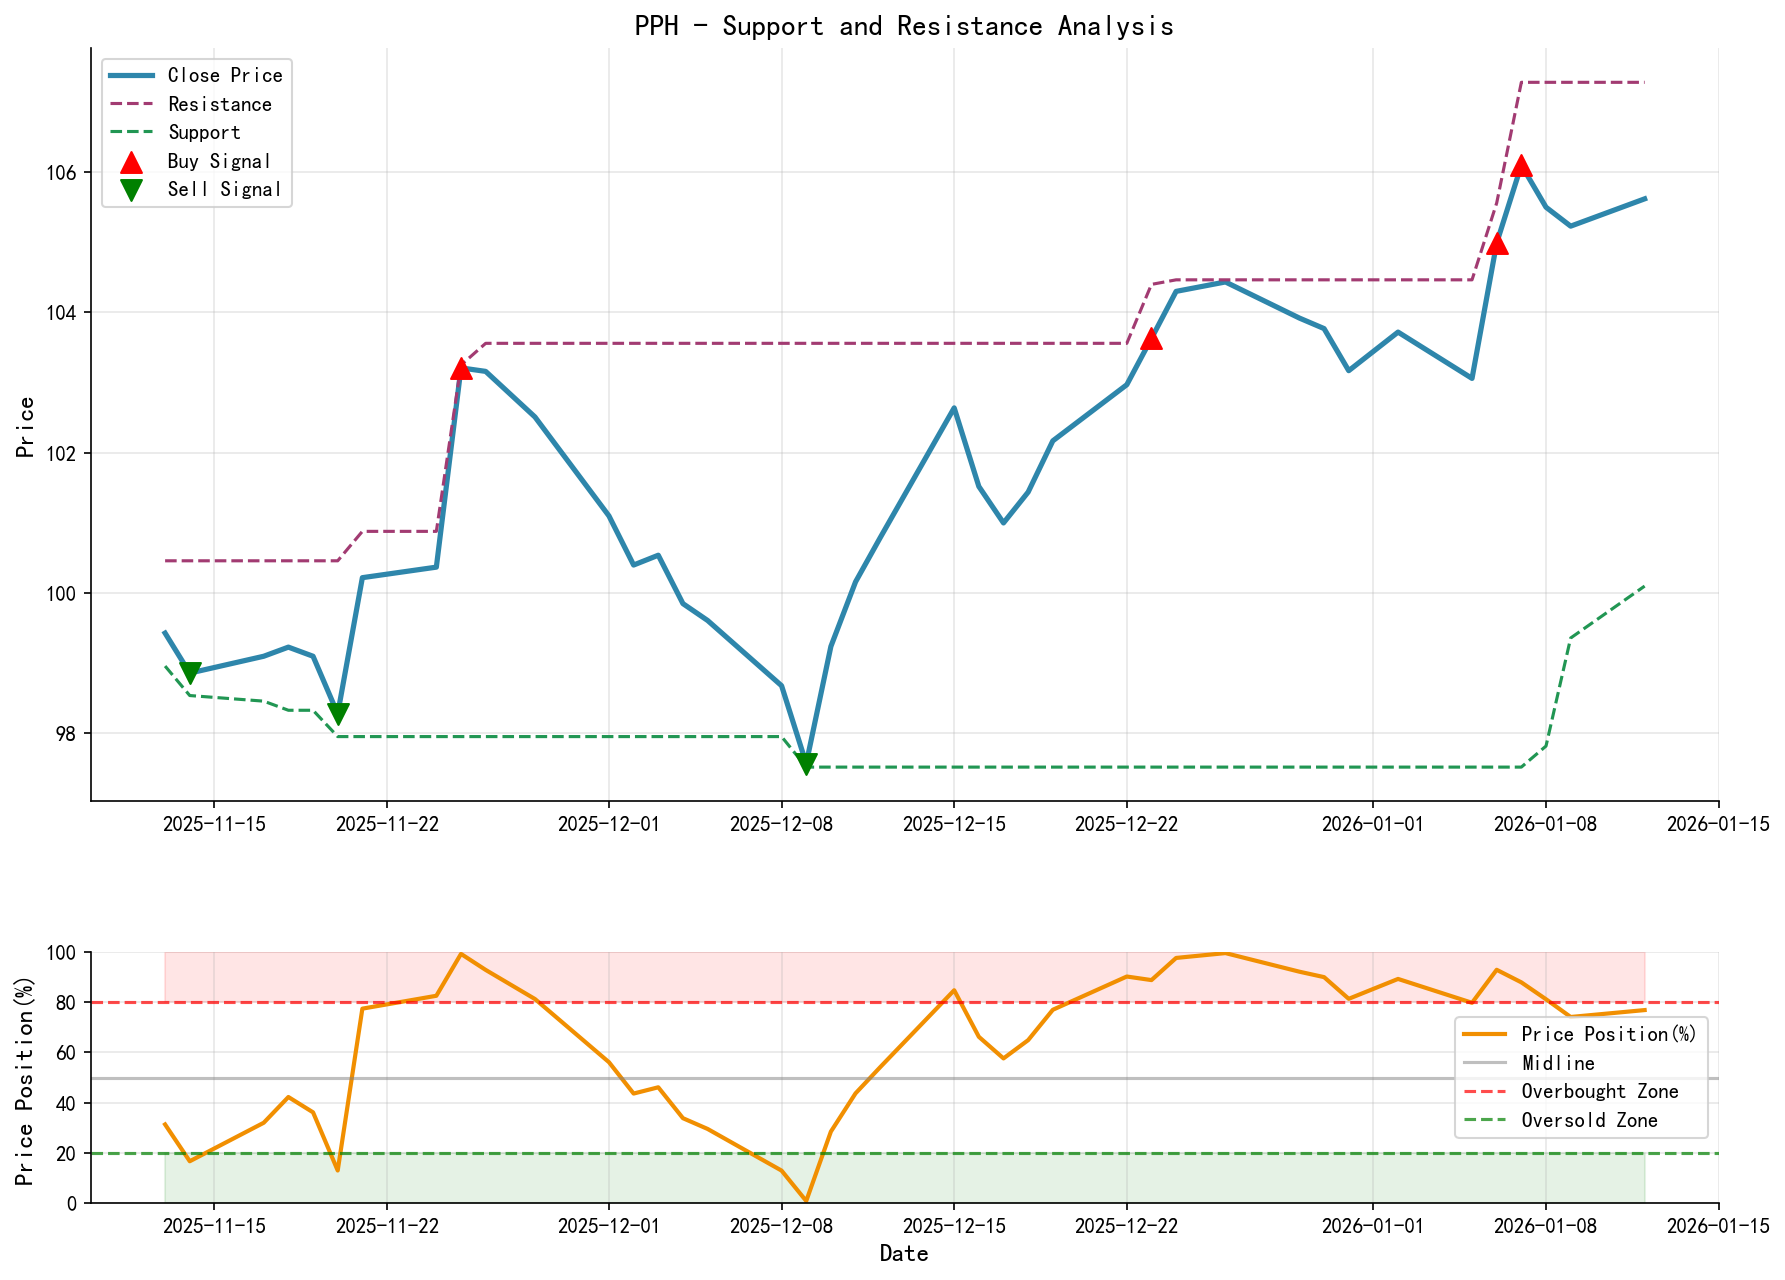Image resolution: width=1785 pixels, height=1280 pixels.
Task: Click the green Sell Signal marker near 2025-12-08
Action: (806, 764)
